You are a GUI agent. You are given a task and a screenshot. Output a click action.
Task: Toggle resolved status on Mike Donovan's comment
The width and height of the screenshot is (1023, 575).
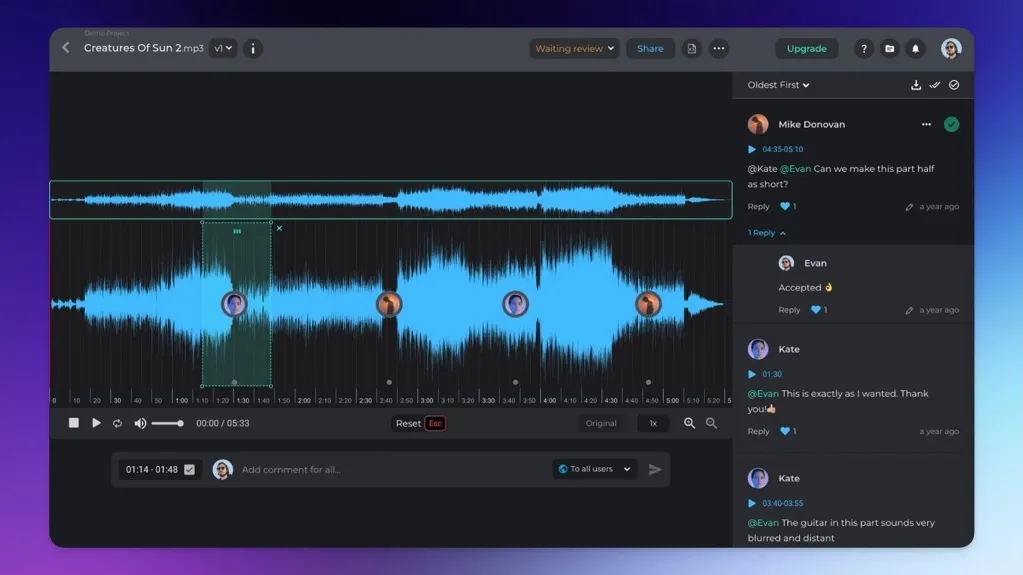[x=951, y=124]
